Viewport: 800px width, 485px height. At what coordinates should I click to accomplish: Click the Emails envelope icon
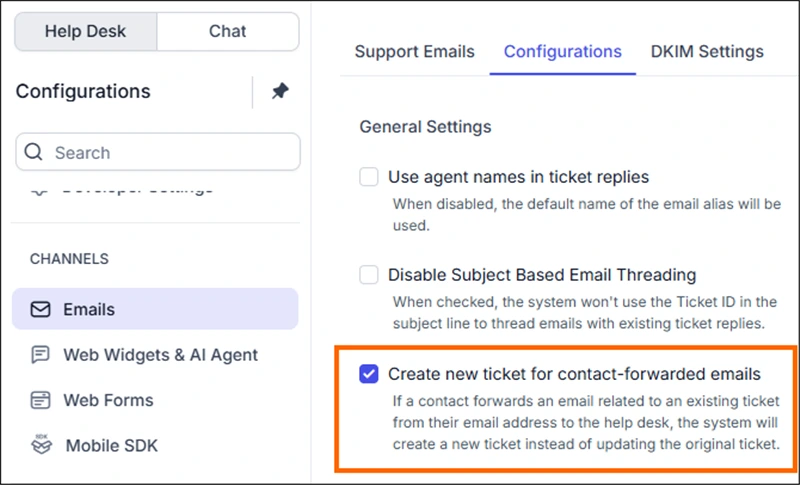[x=40, y=310]
